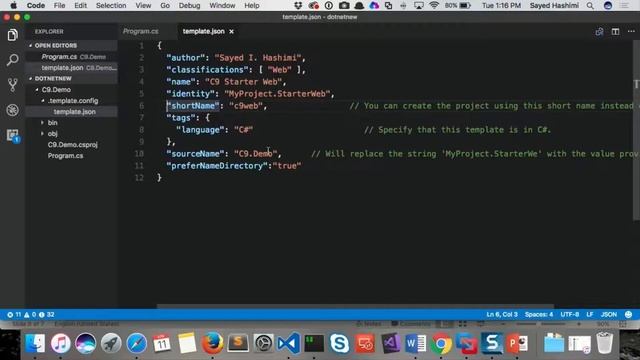Image resolution: width=640 pixels, height=360 pixels.
Task: Open Skype from the dock
Action: coord(339,343)
